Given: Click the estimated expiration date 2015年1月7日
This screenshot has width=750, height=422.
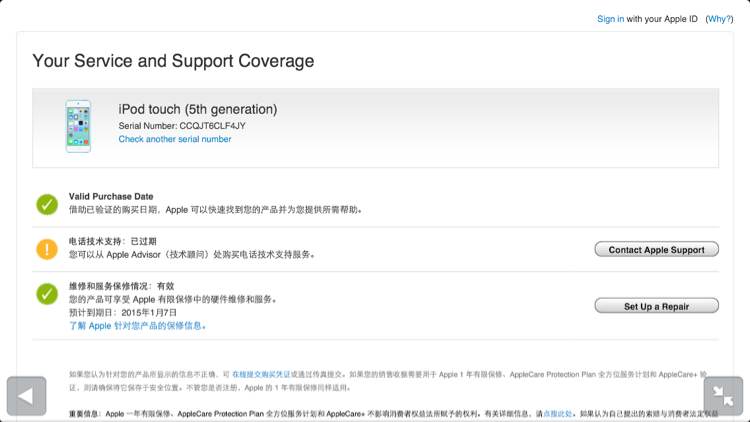Looking at the screenshot, I should coord(149,312).
